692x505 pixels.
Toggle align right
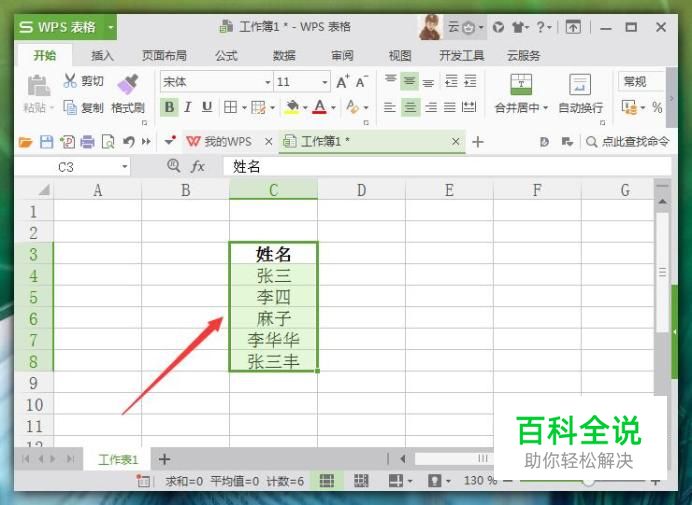(431, 107)
